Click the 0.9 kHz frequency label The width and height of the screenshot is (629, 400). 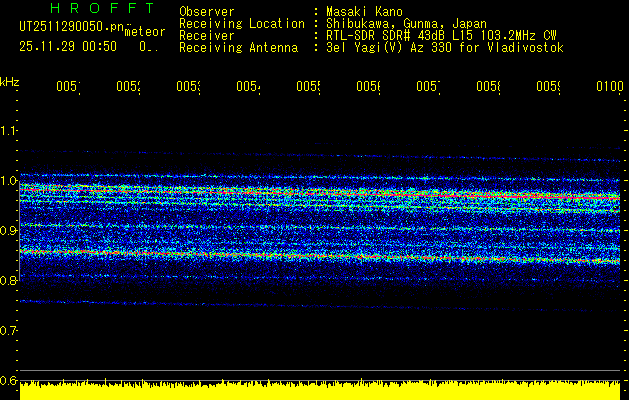point(8,231)
